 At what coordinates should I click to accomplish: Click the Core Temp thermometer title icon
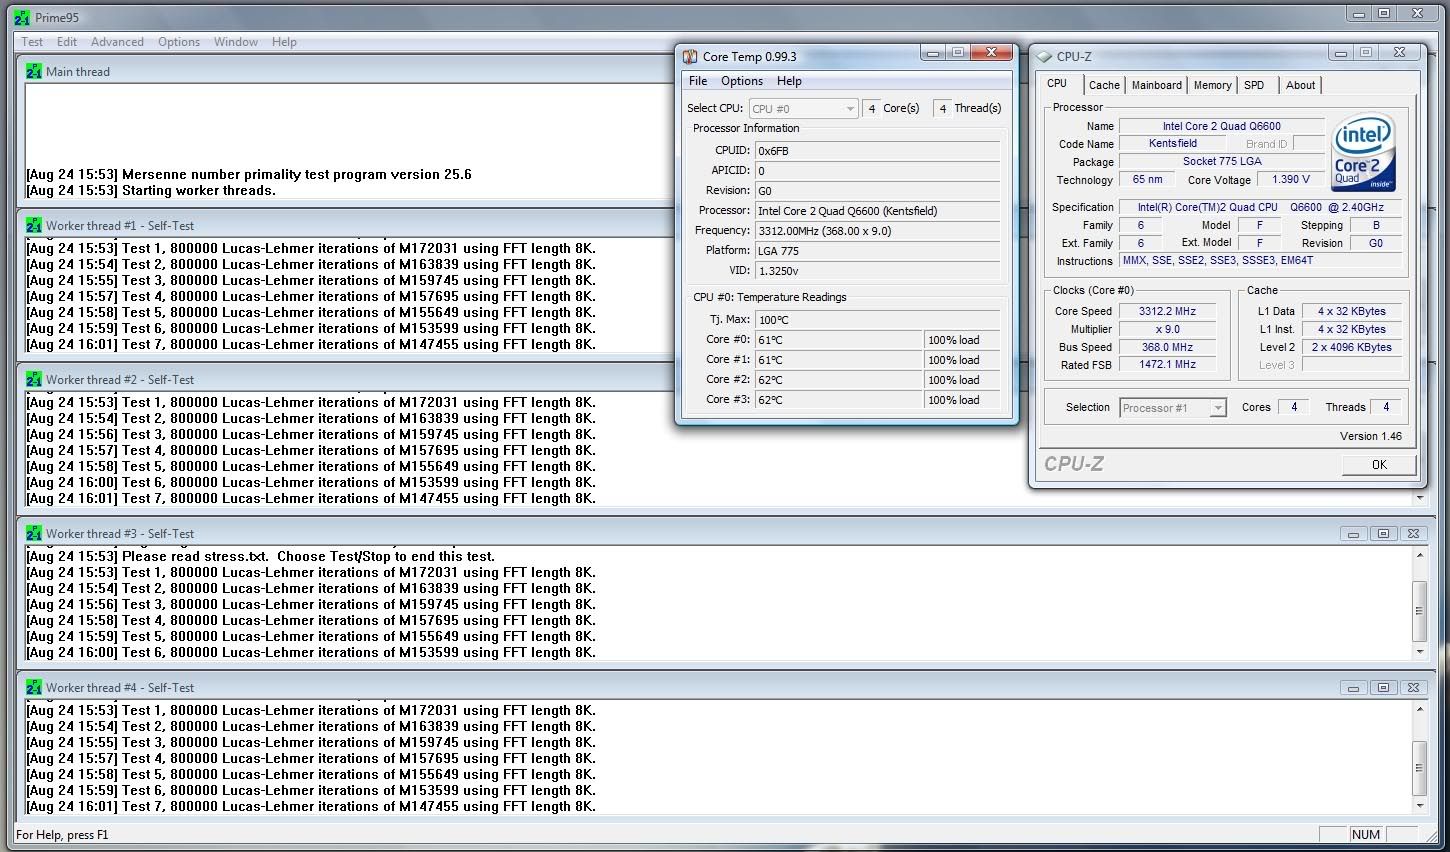690,57
